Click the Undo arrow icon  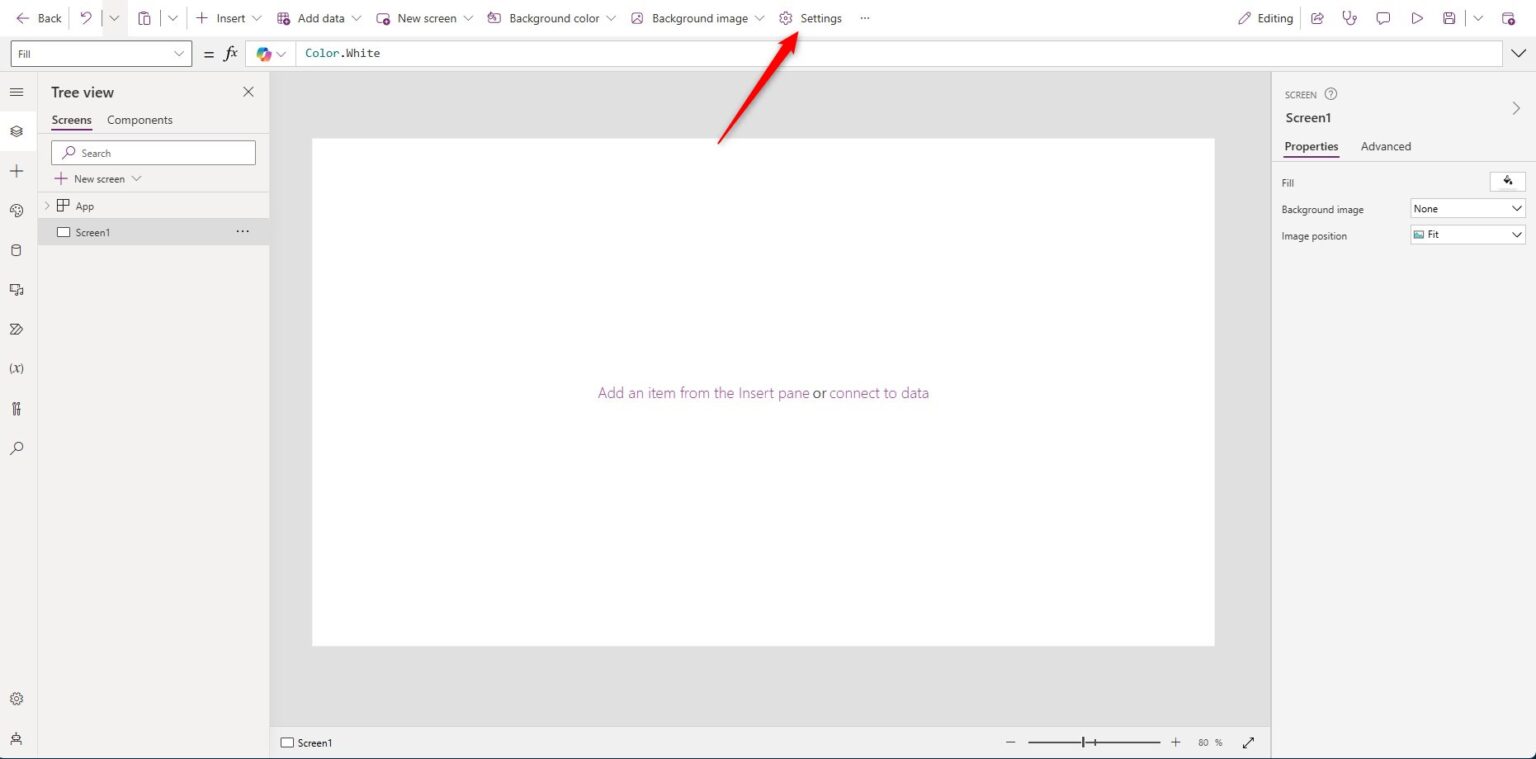point(86,18)
